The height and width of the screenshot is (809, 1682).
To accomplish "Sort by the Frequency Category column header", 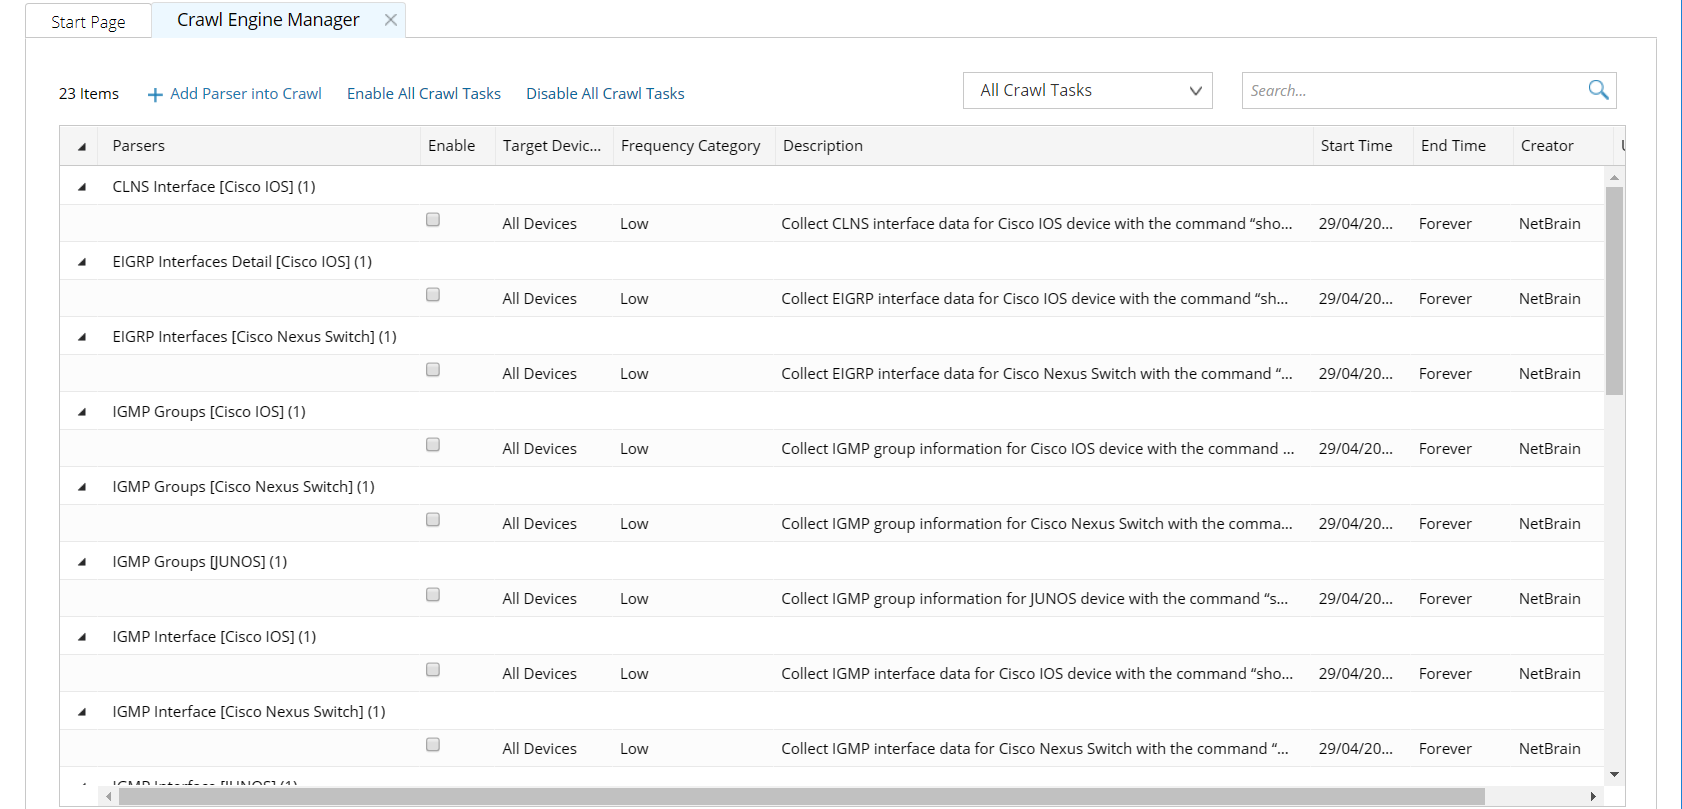I will [690, 146].
